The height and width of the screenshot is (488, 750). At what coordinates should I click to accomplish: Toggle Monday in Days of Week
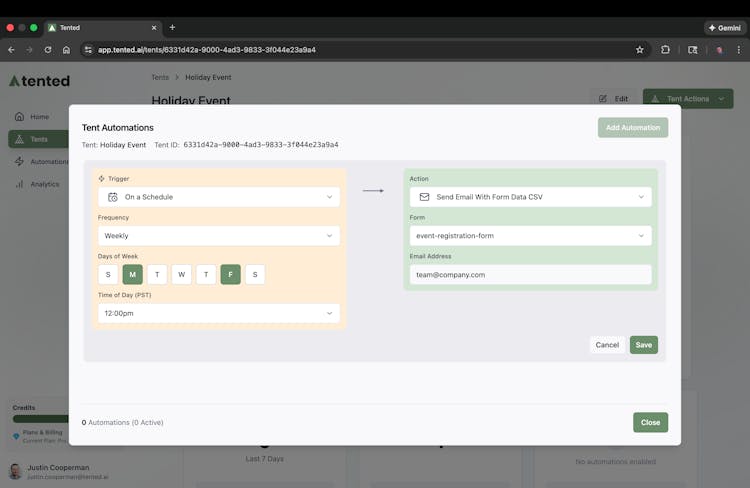(132, 274)
